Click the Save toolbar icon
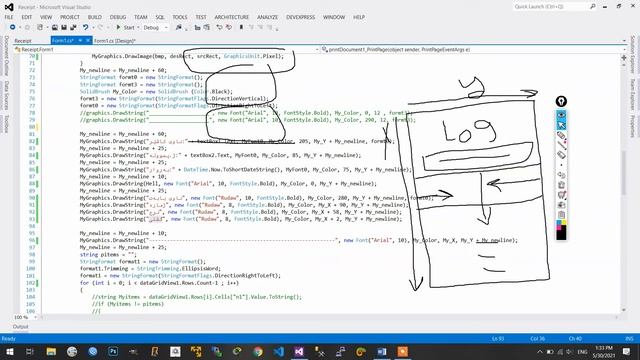Image resolution: width=640 pixels, height=360 pixels. click(x=64, y=27)
